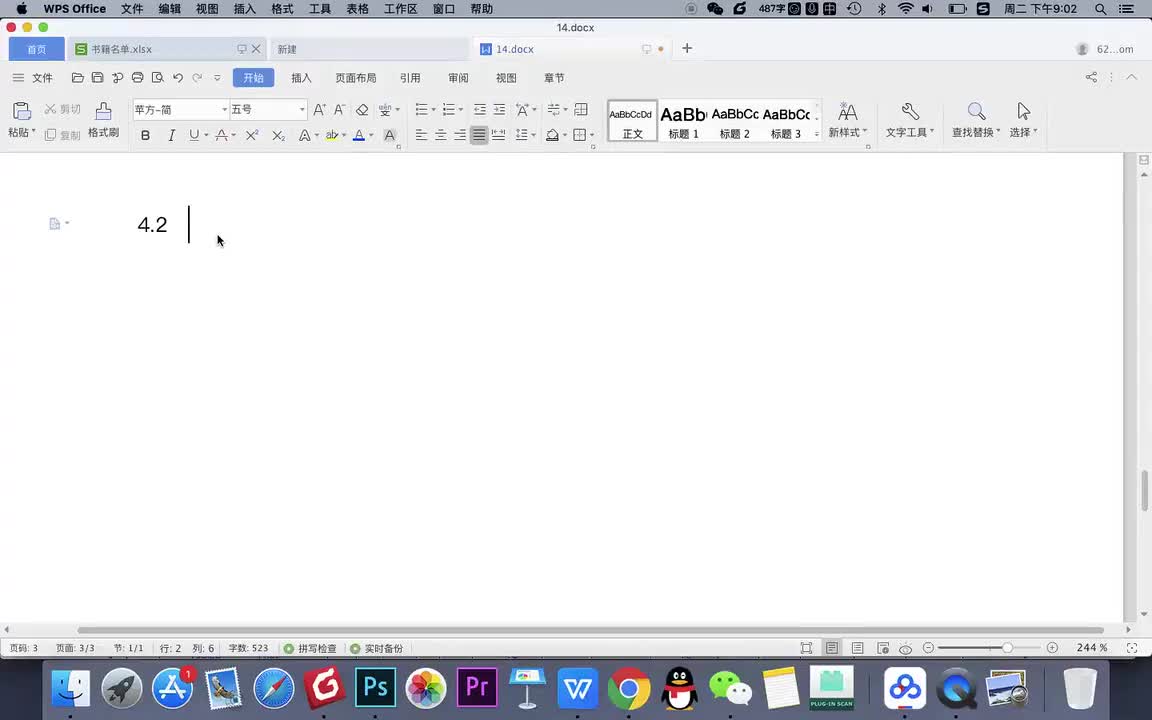Open the Page Layout (页面布局) tab
This screenshot has width=1152, height=720.
356,78
